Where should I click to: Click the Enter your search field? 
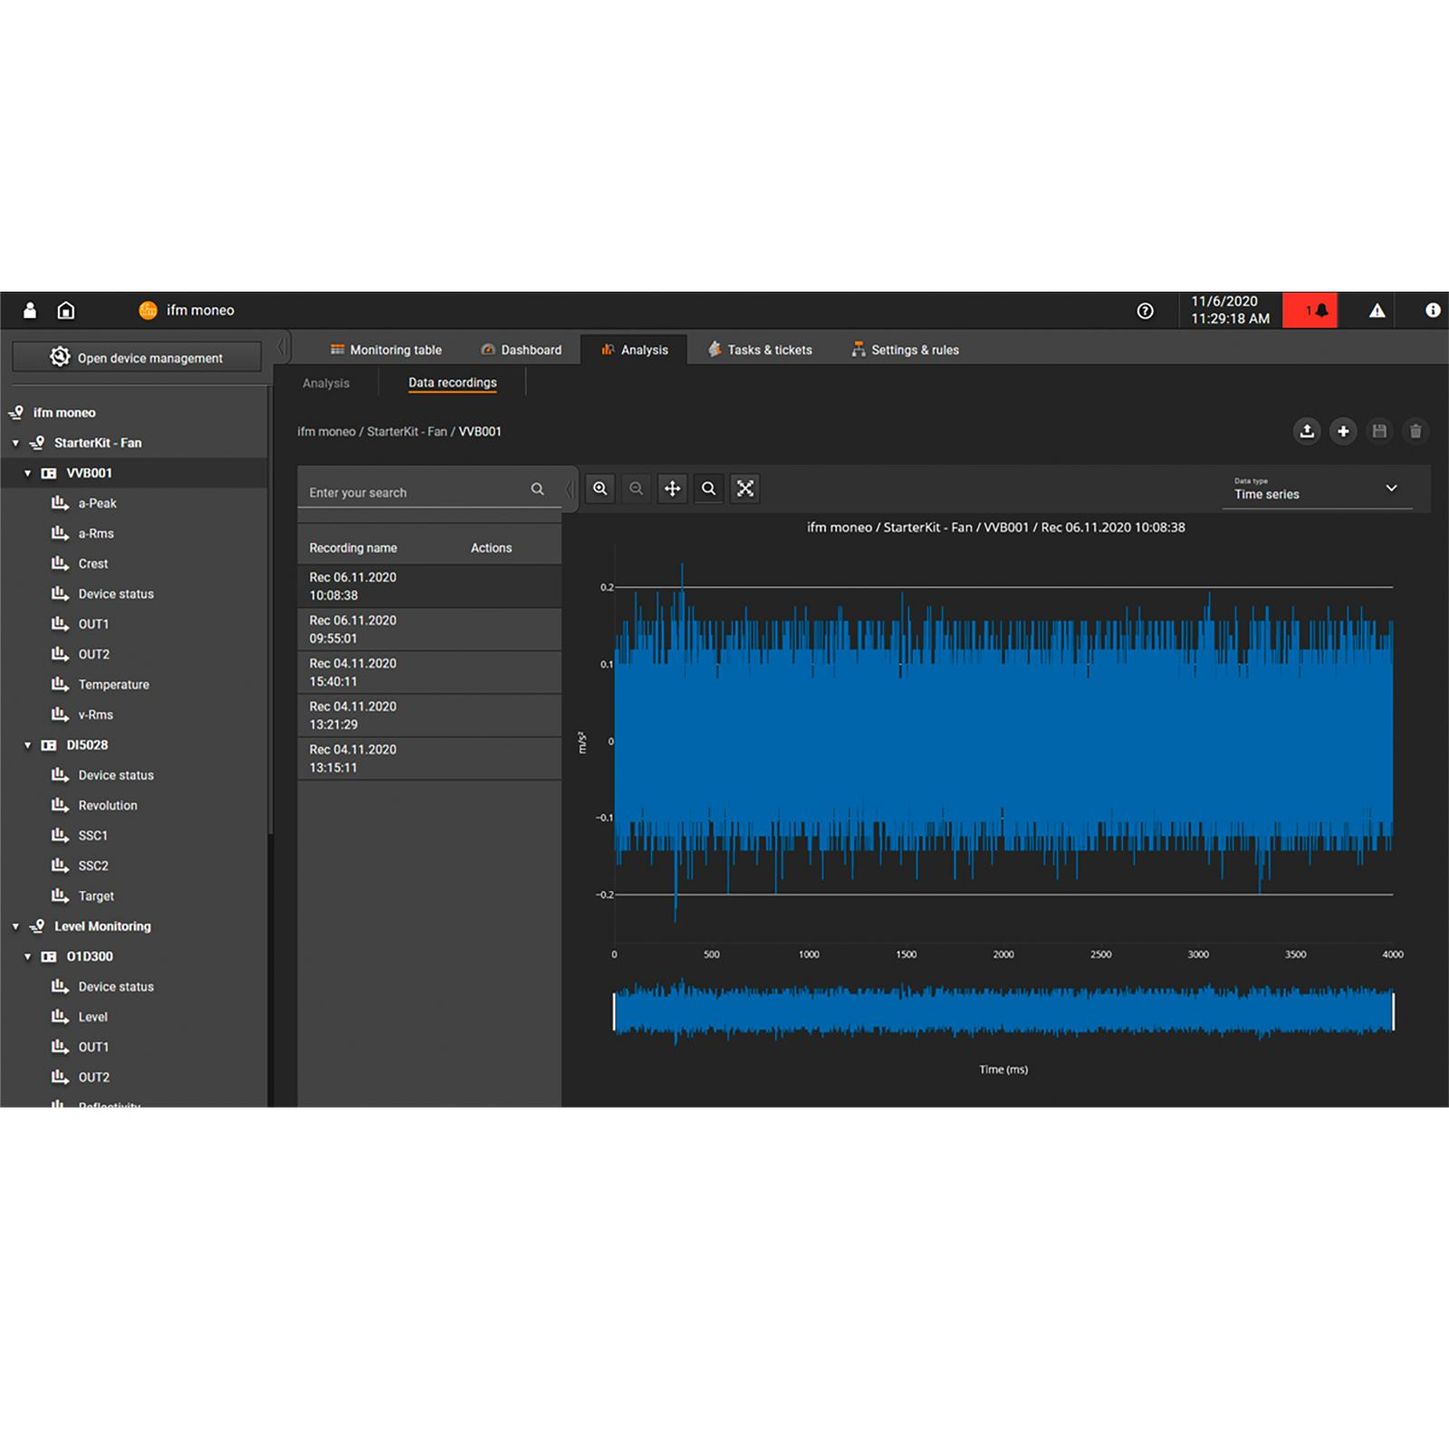[x=415, y=492]
